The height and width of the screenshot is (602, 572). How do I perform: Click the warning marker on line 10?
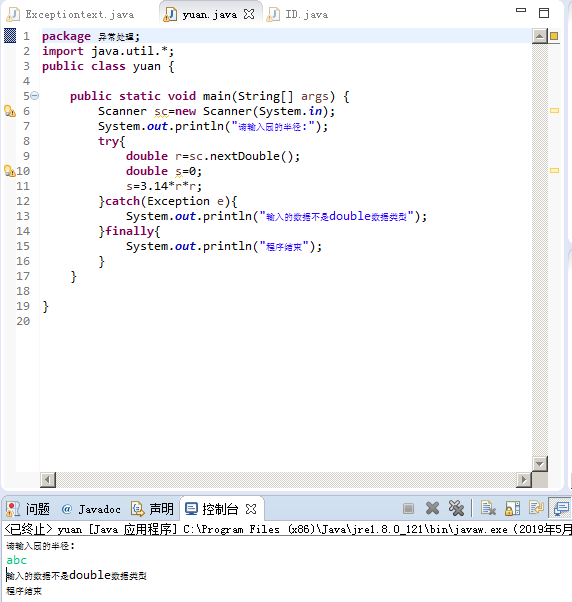point(9,171)
